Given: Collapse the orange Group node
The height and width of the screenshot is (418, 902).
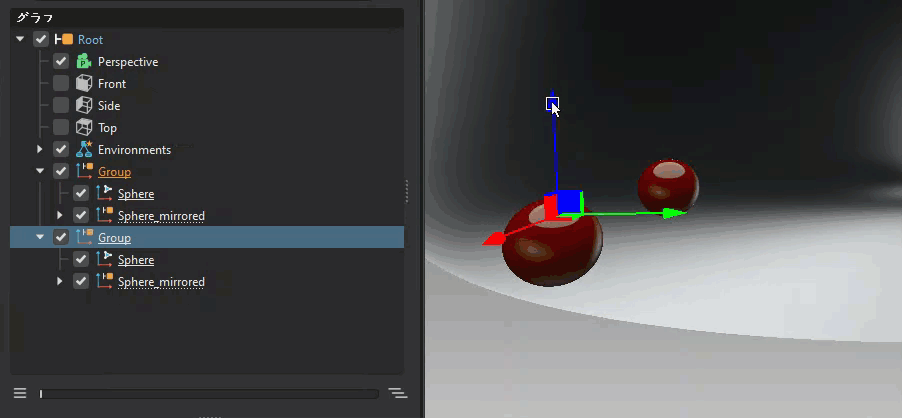Looking at the screenshot, I should [40, 171].
